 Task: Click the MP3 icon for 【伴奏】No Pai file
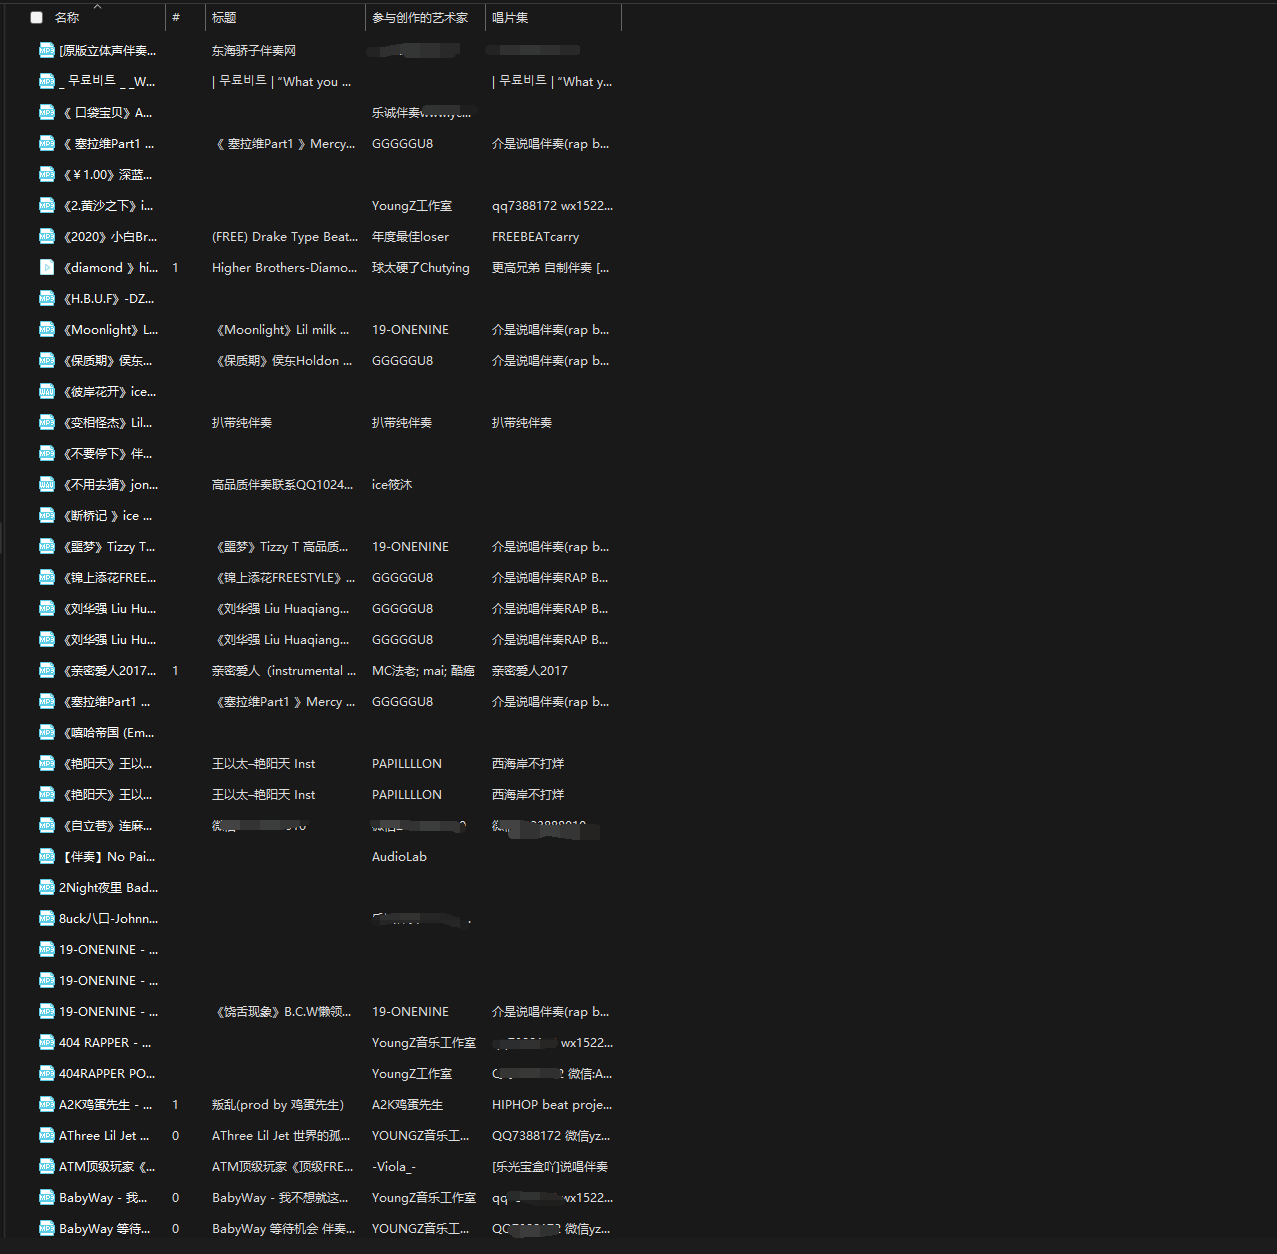tap(46, 857)
